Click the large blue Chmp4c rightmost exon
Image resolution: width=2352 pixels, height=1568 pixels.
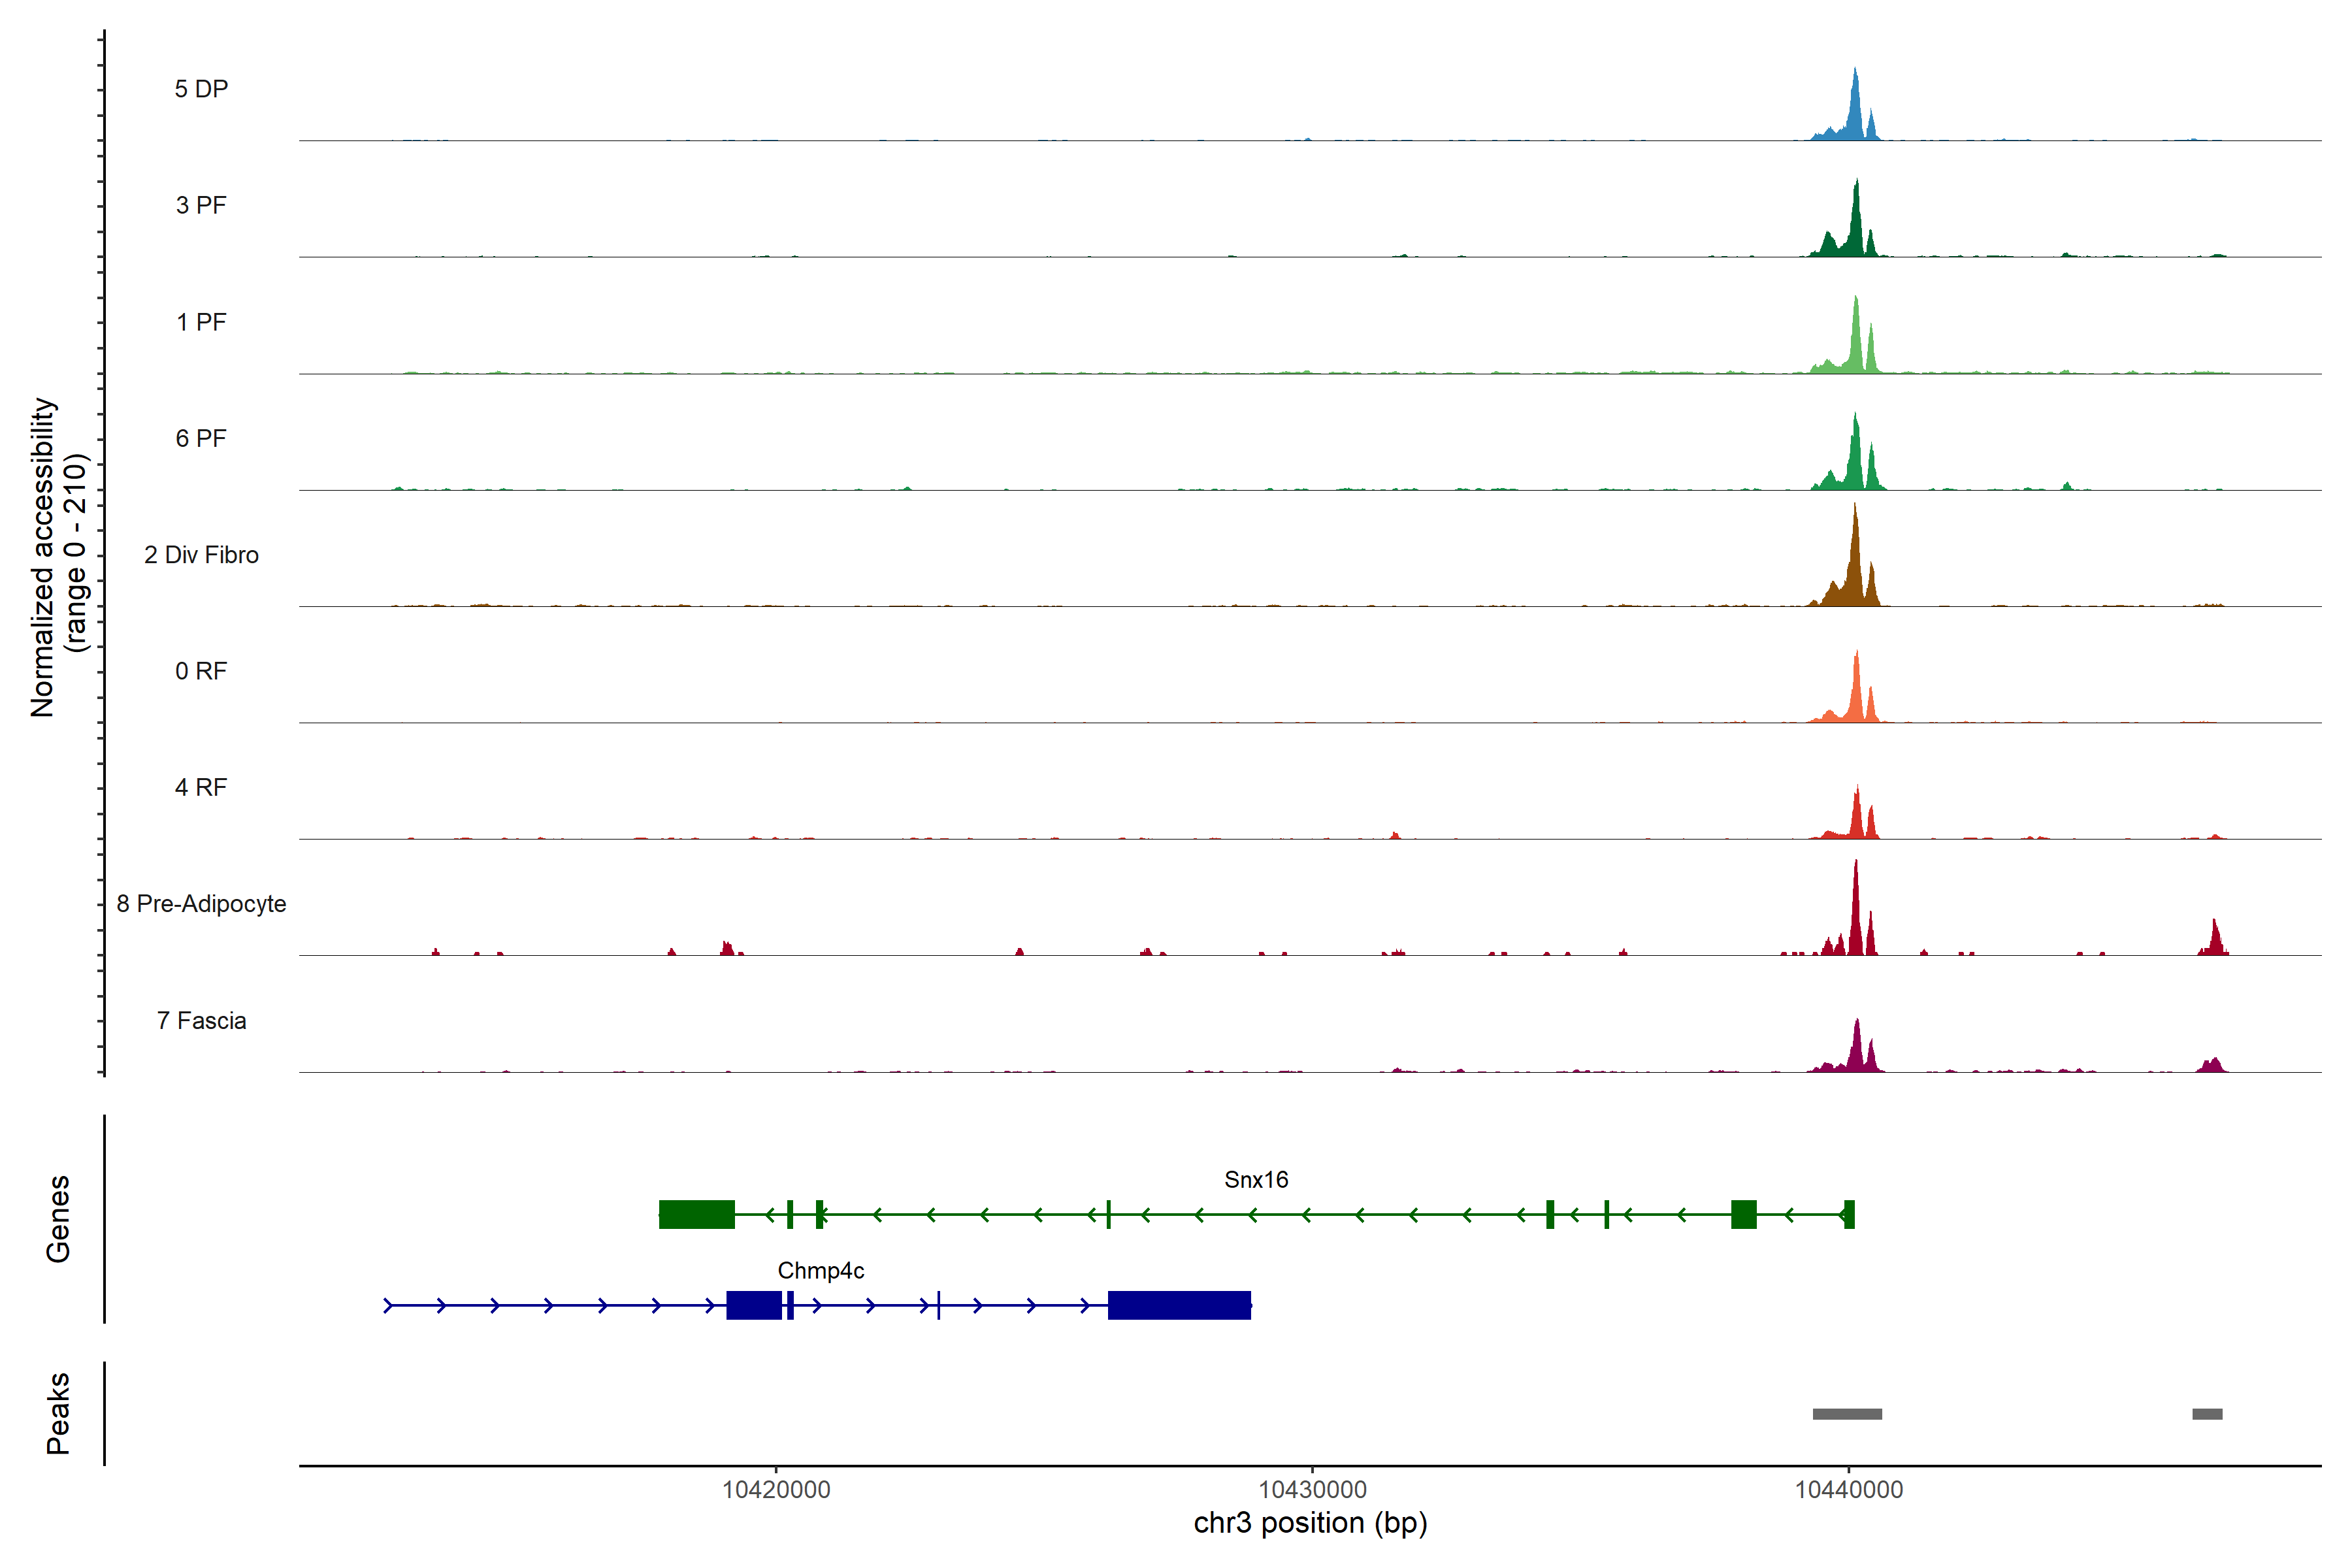pos(1179,1305)
